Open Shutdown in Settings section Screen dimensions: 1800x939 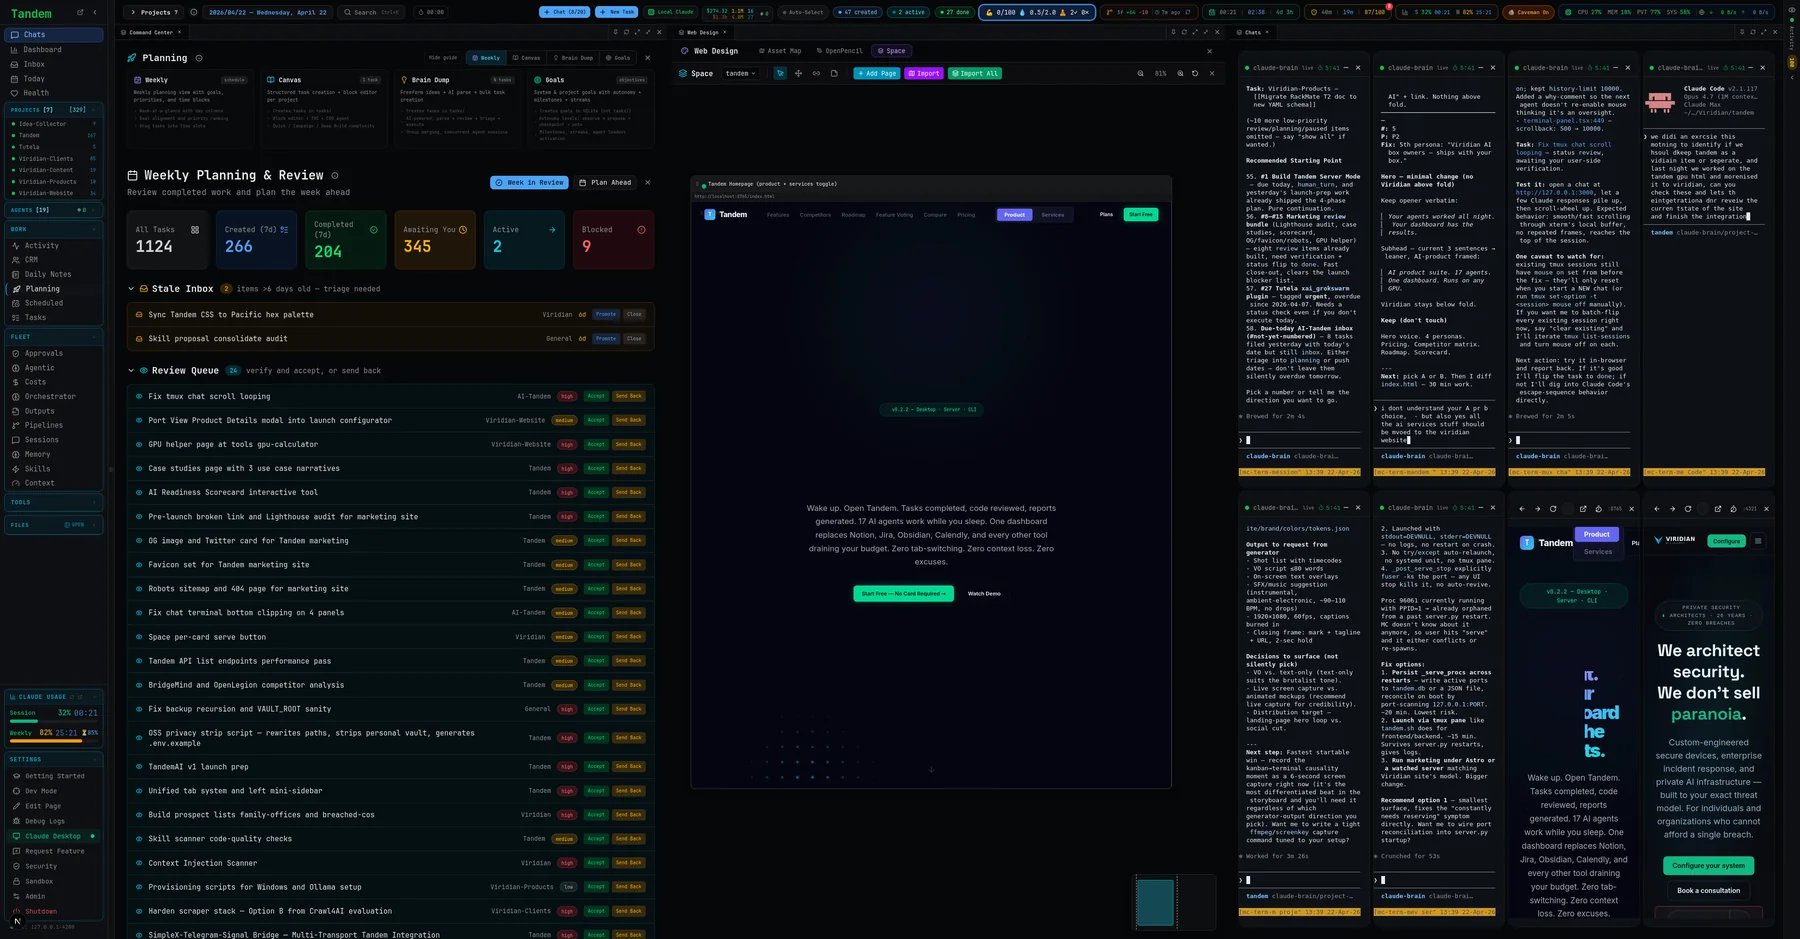click(54, 911)
